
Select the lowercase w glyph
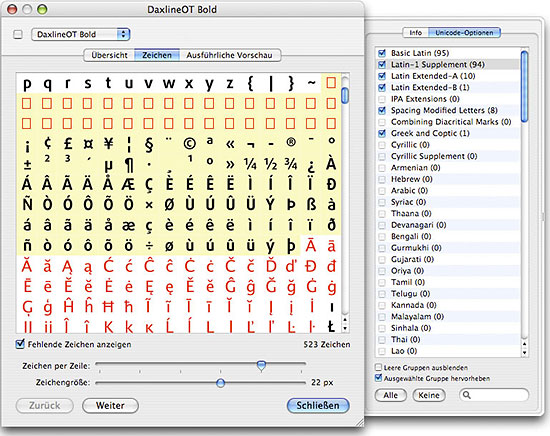[x=169, y=84]
